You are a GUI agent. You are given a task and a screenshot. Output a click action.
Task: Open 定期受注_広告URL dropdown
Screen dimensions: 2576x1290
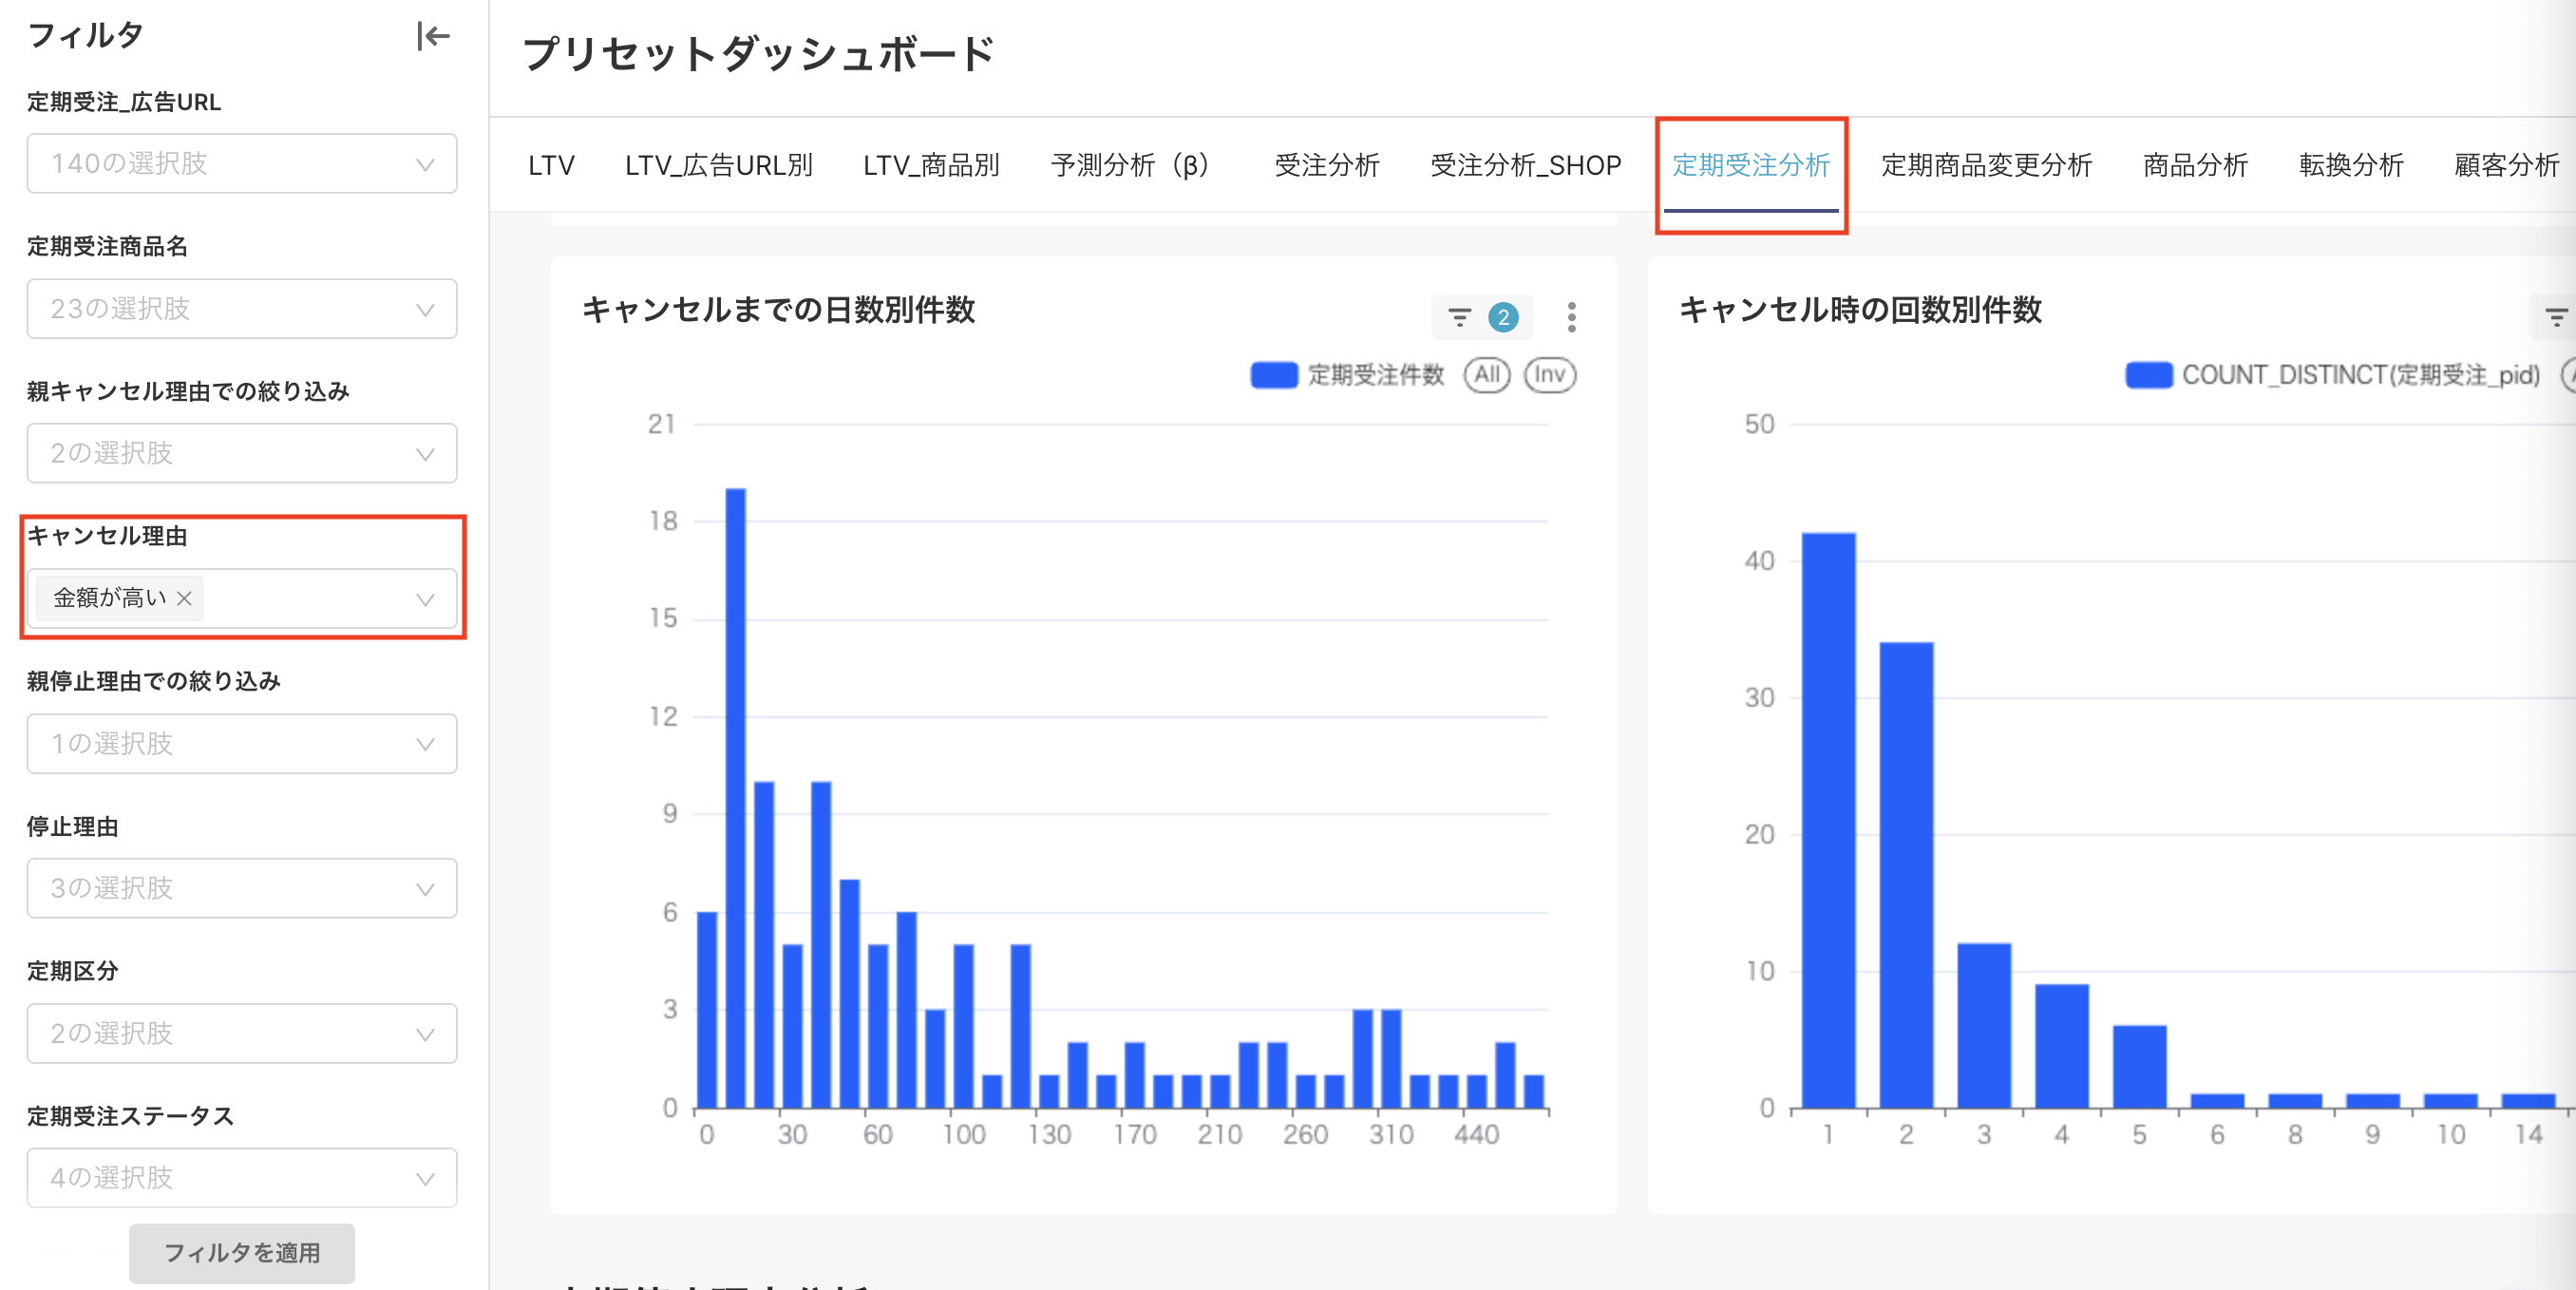click(x=242, y=164)
